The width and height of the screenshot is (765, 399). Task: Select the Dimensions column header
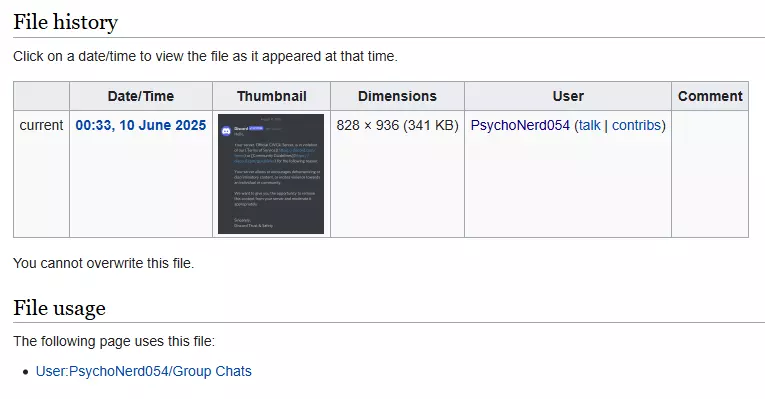(398, 96)
